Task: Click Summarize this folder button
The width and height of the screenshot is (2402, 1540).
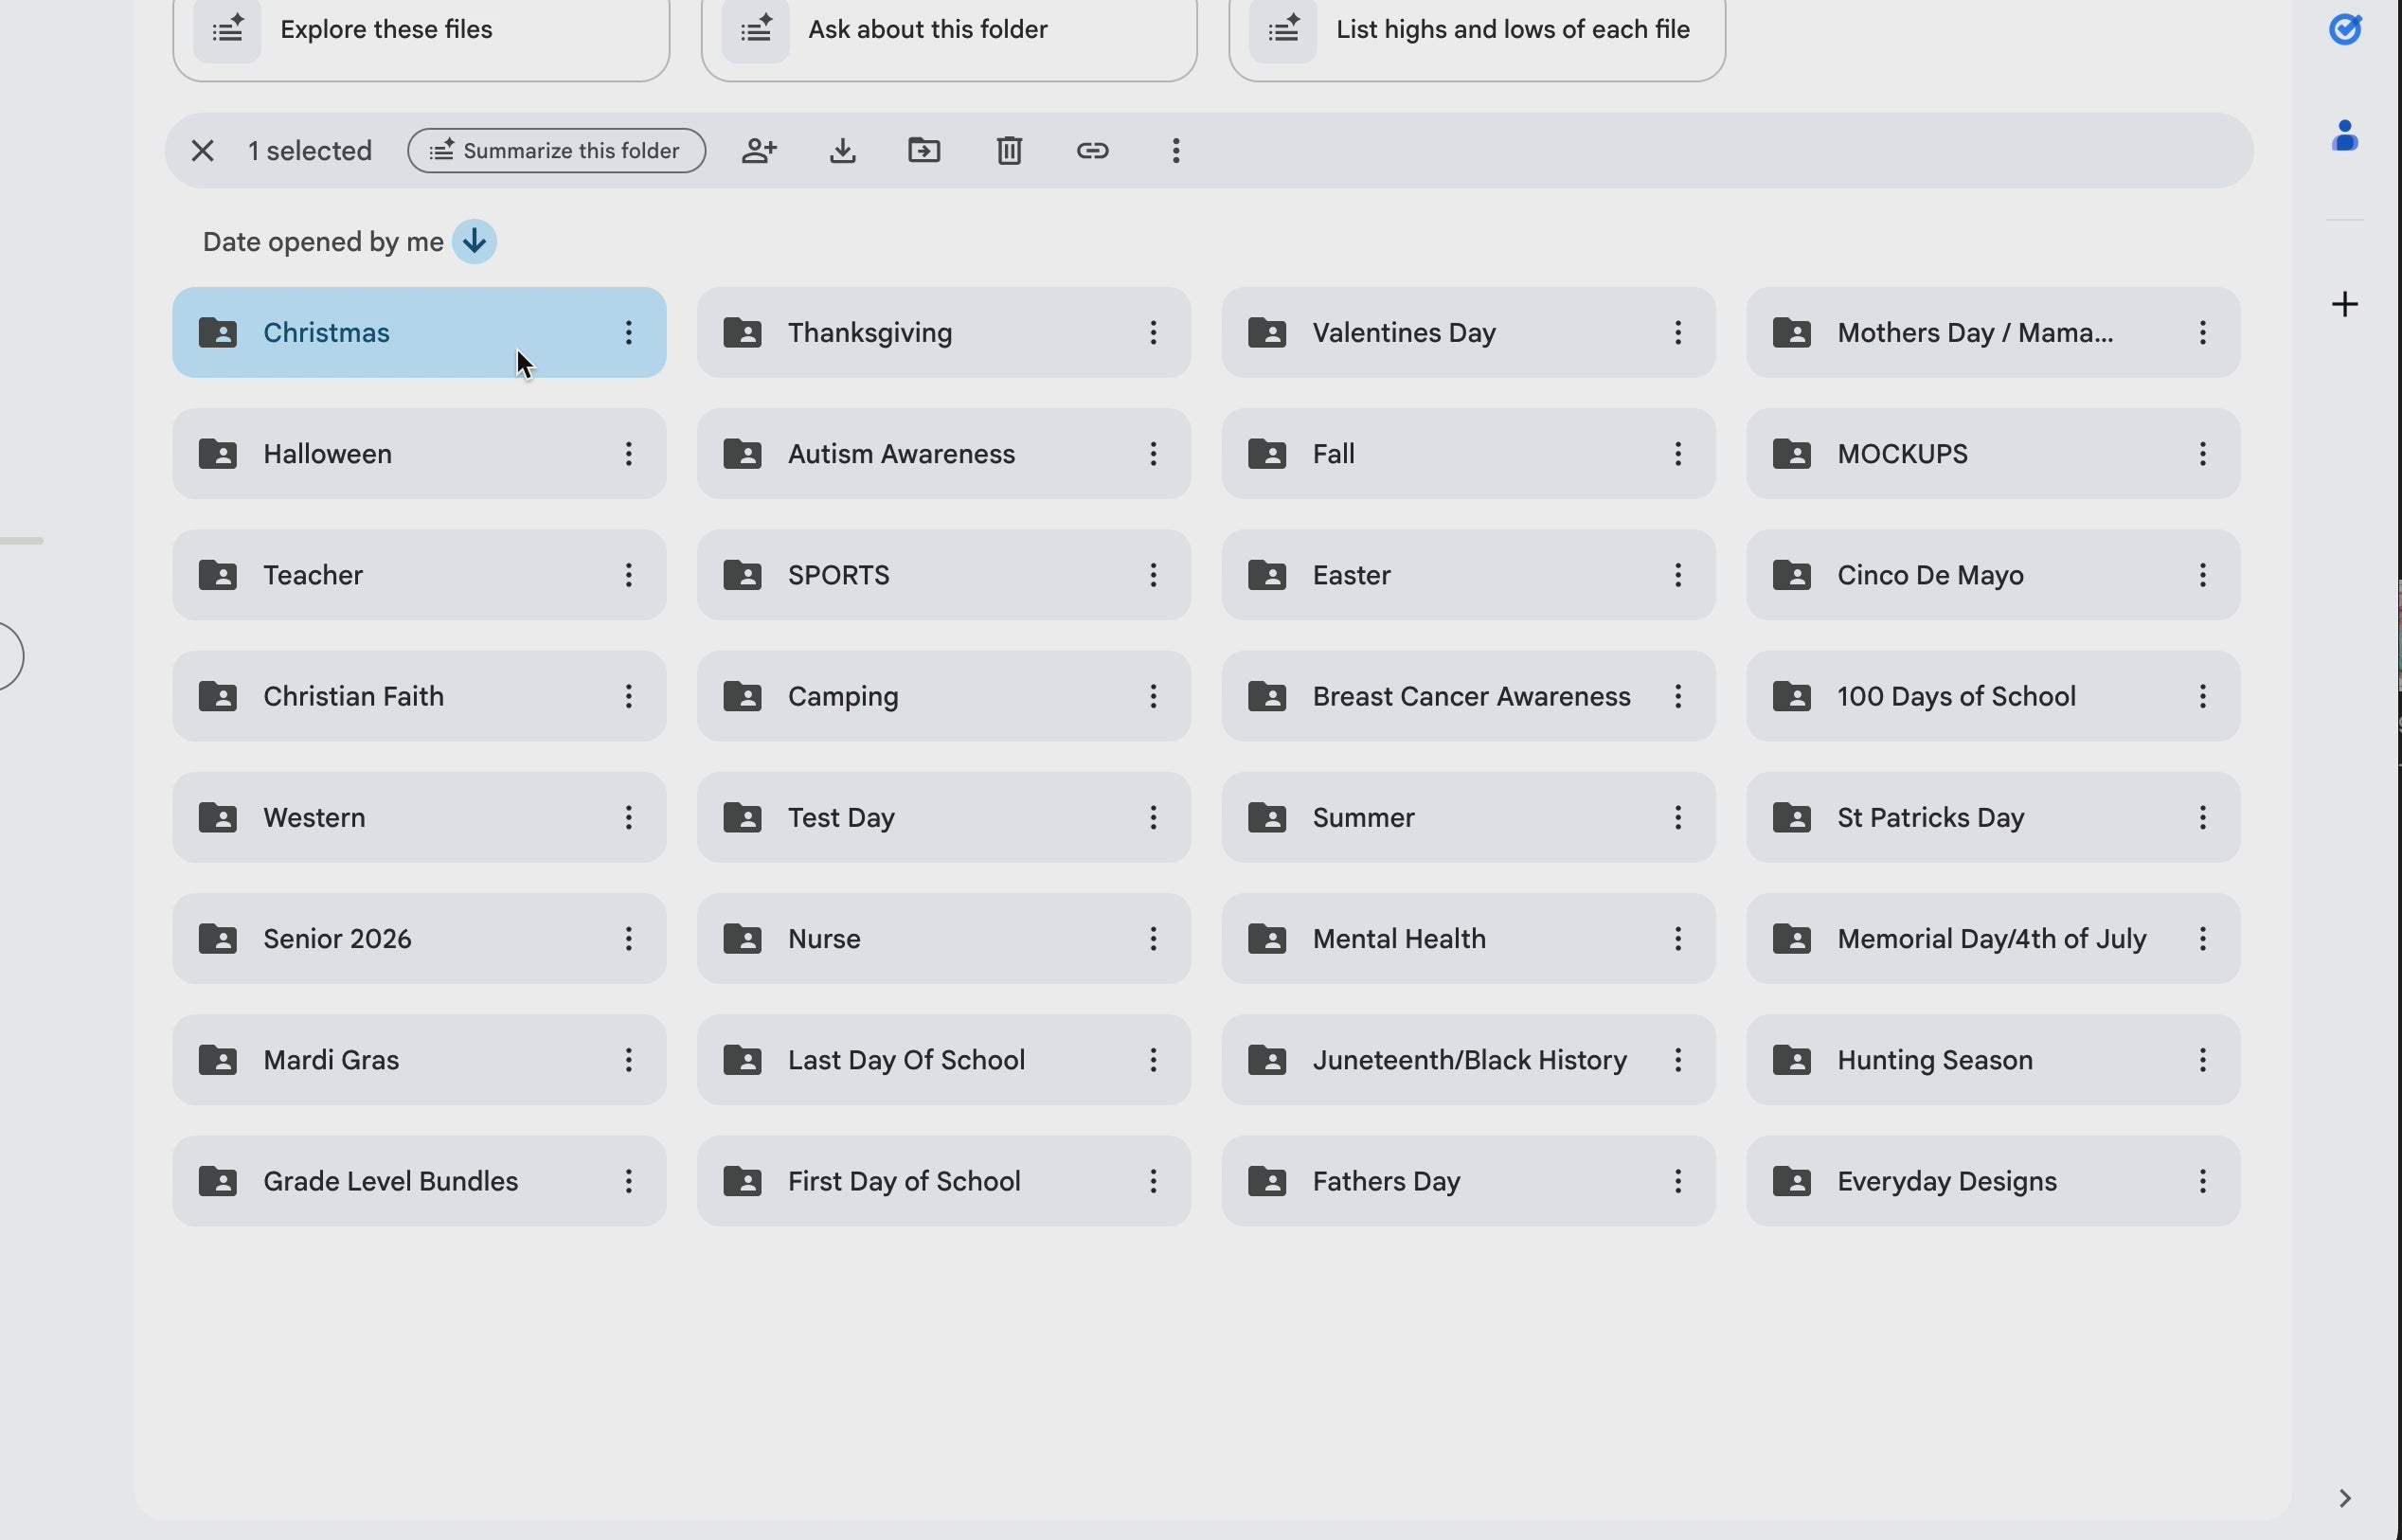Action: 556,151
